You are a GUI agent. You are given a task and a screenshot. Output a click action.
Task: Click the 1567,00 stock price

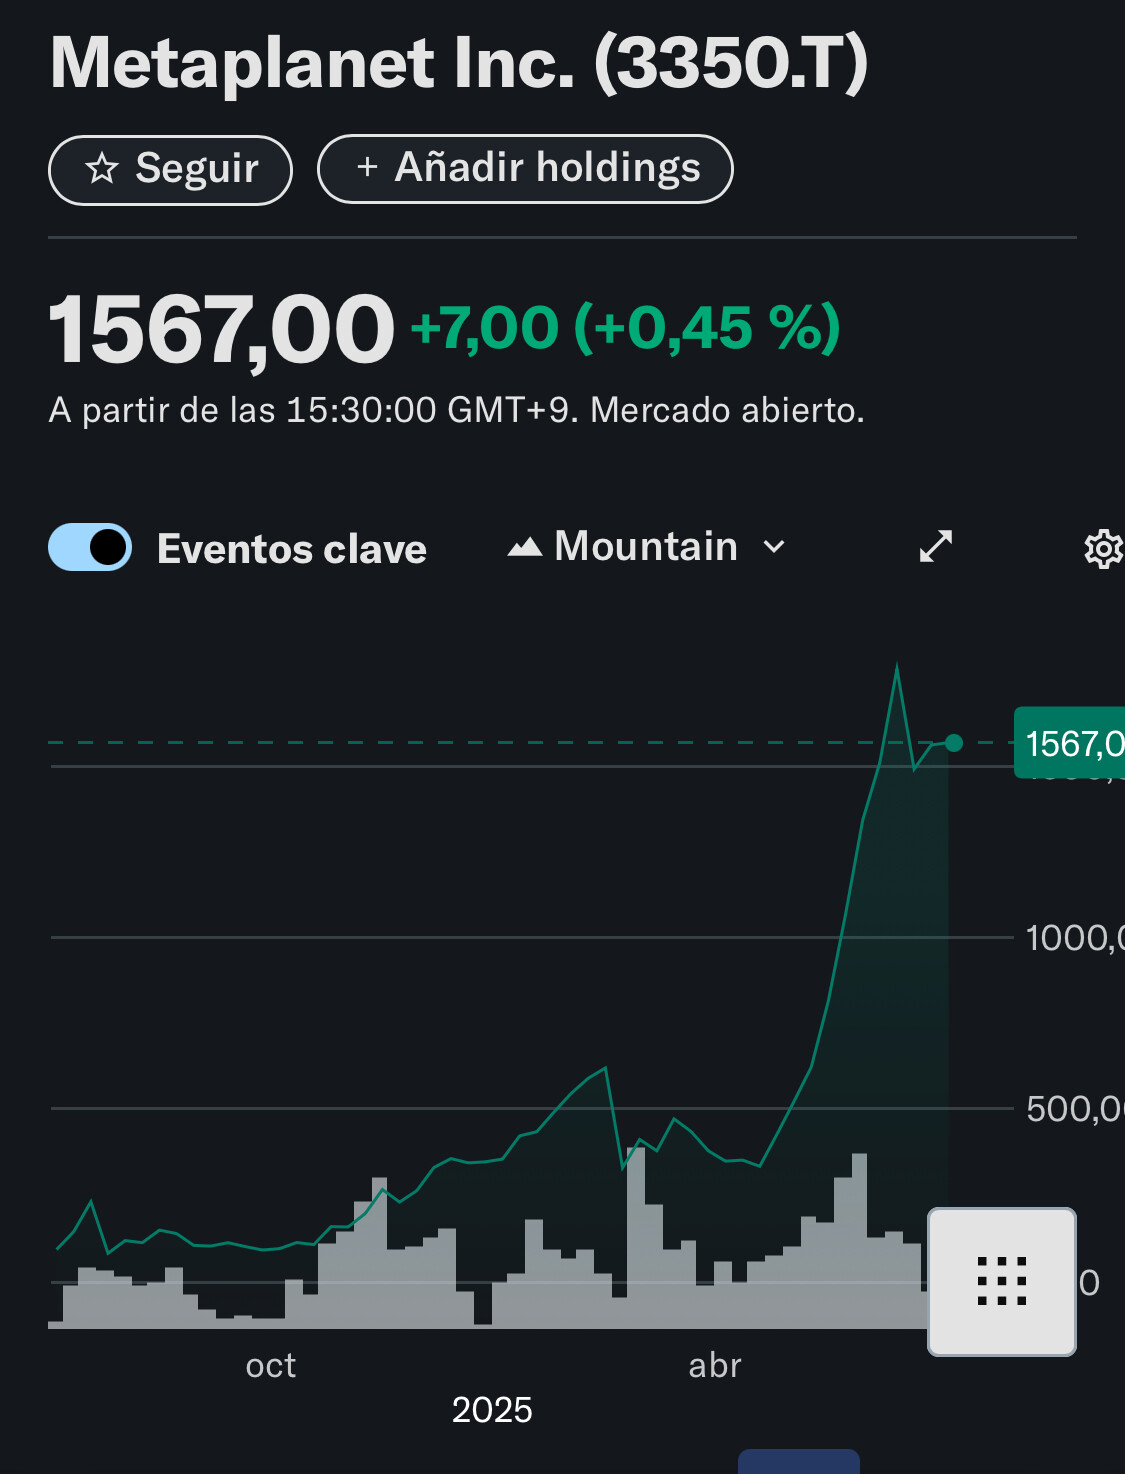pos(222,330)
